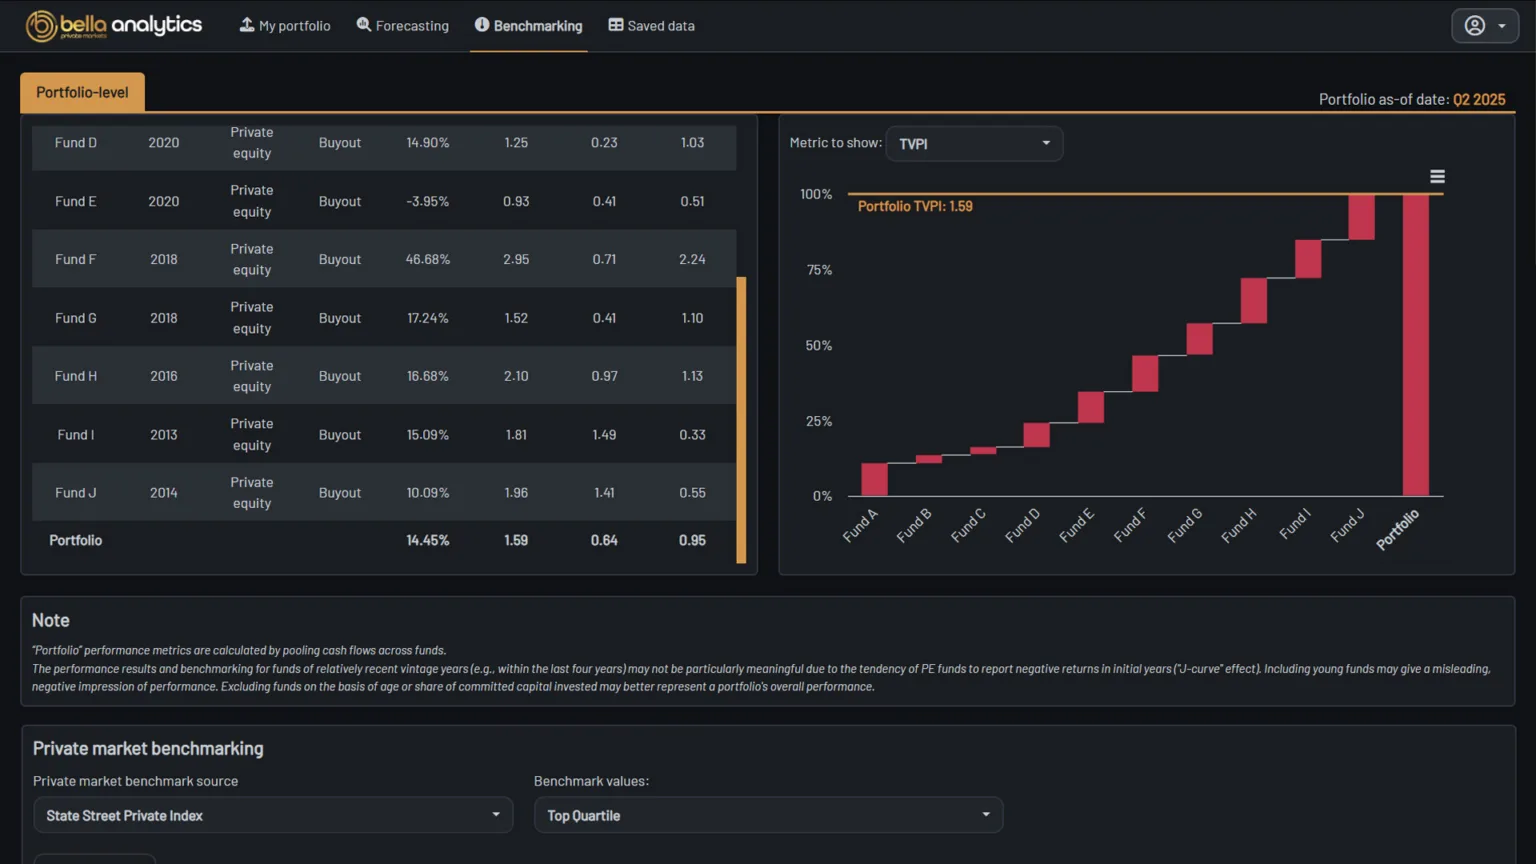Select the Benchmarking nav tab
The image size is (1536, 864).
(x=528, y=26)
